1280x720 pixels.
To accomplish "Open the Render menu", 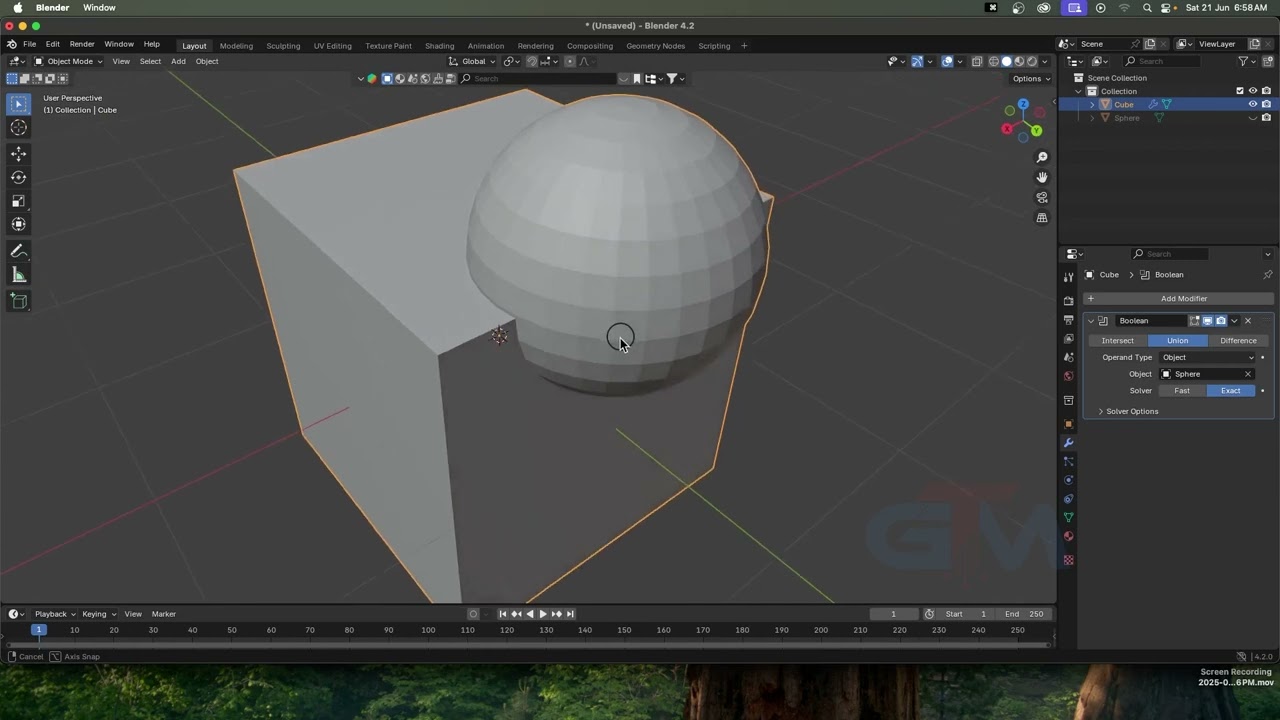I will tap(82, 45).
